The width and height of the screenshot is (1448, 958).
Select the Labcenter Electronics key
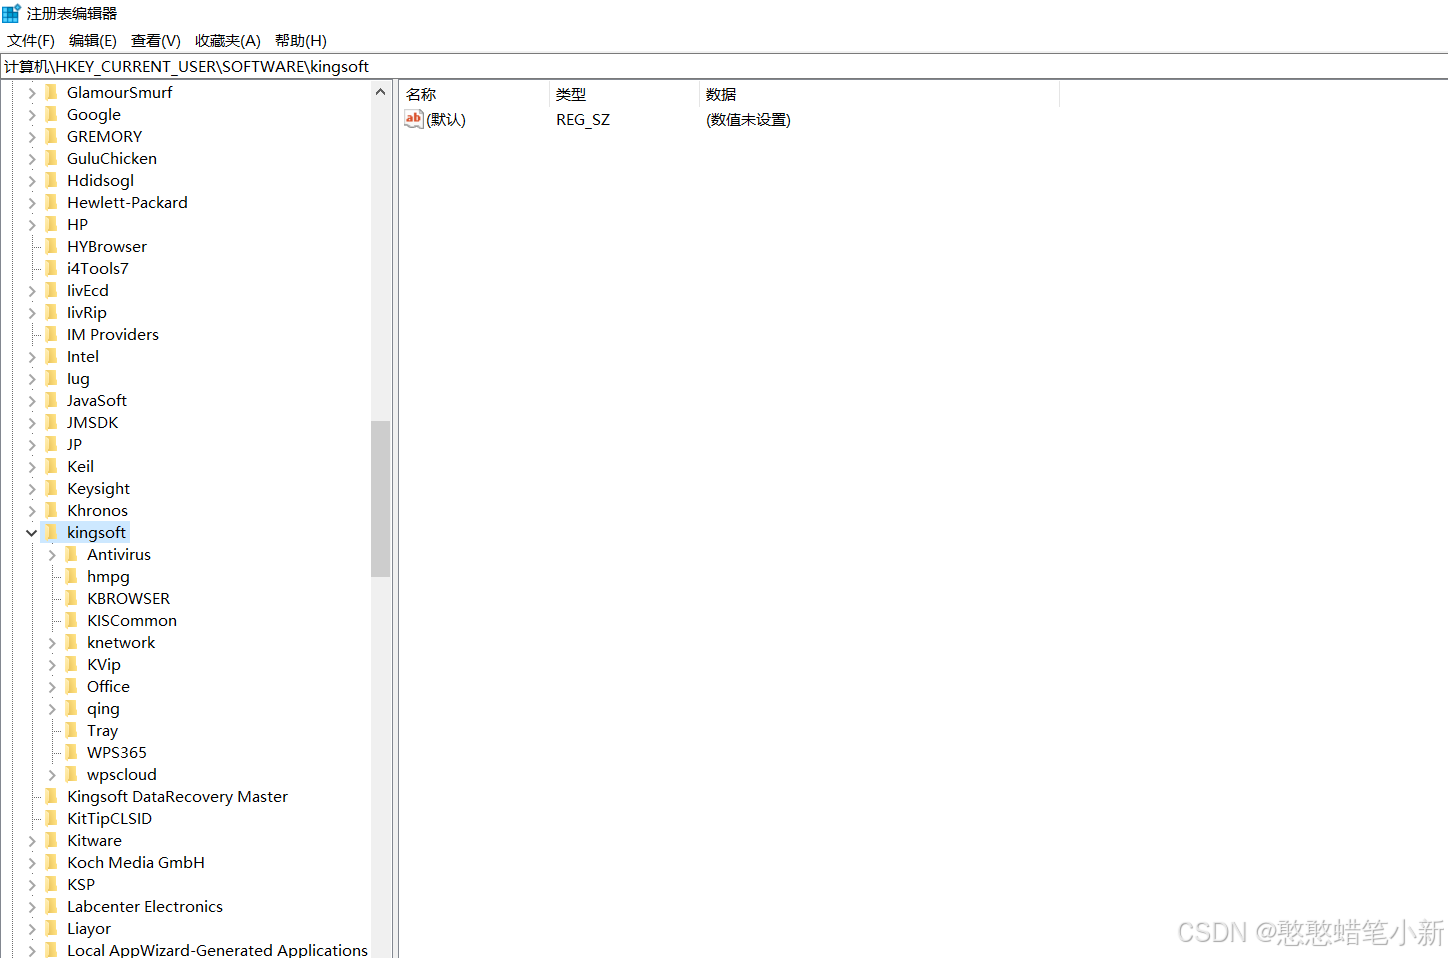click(145, 907)
